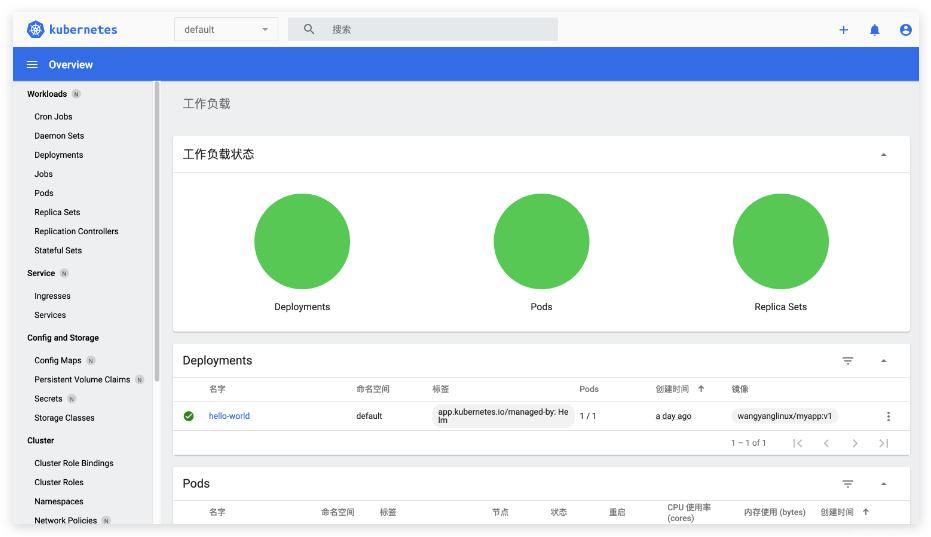Open Namespaces in sidebar
931x537 pixels.
point(59,501)
